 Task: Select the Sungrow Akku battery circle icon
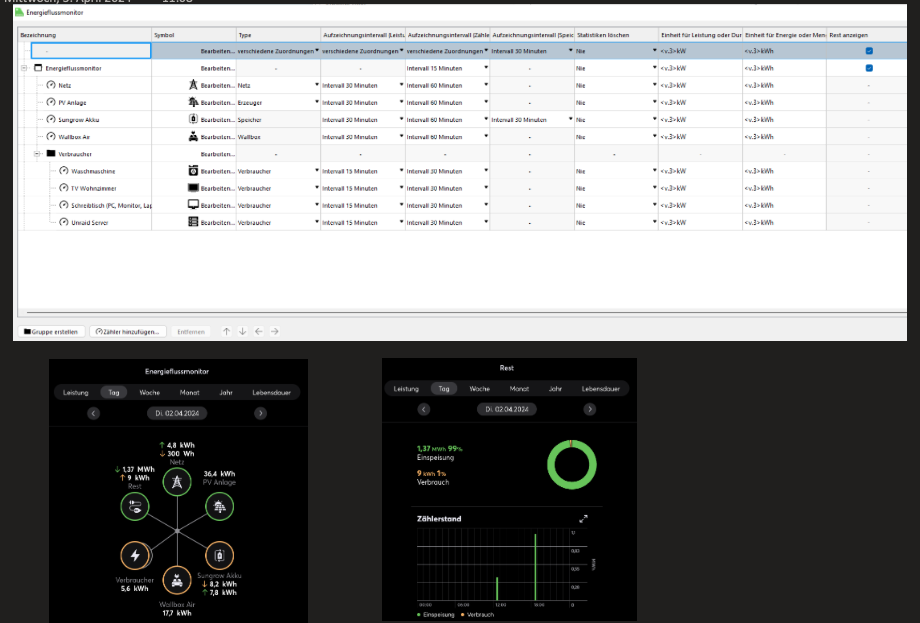219,555
